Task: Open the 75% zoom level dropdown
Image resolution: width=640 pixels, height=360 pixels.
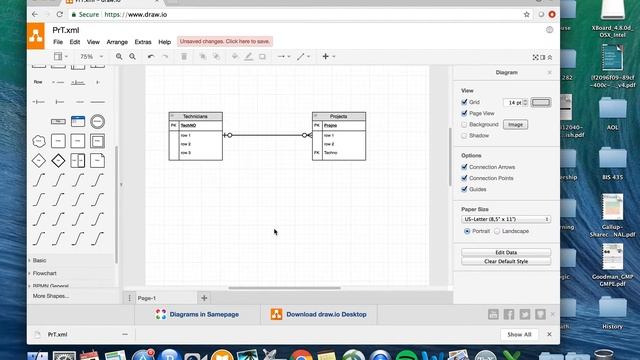Action: (91, 56)
